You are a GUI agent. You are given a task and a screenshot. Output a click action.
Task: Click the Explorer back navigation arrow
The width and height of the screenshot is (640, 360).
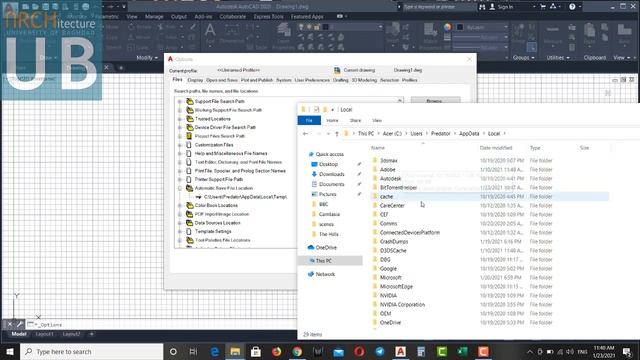coord(305,133)
